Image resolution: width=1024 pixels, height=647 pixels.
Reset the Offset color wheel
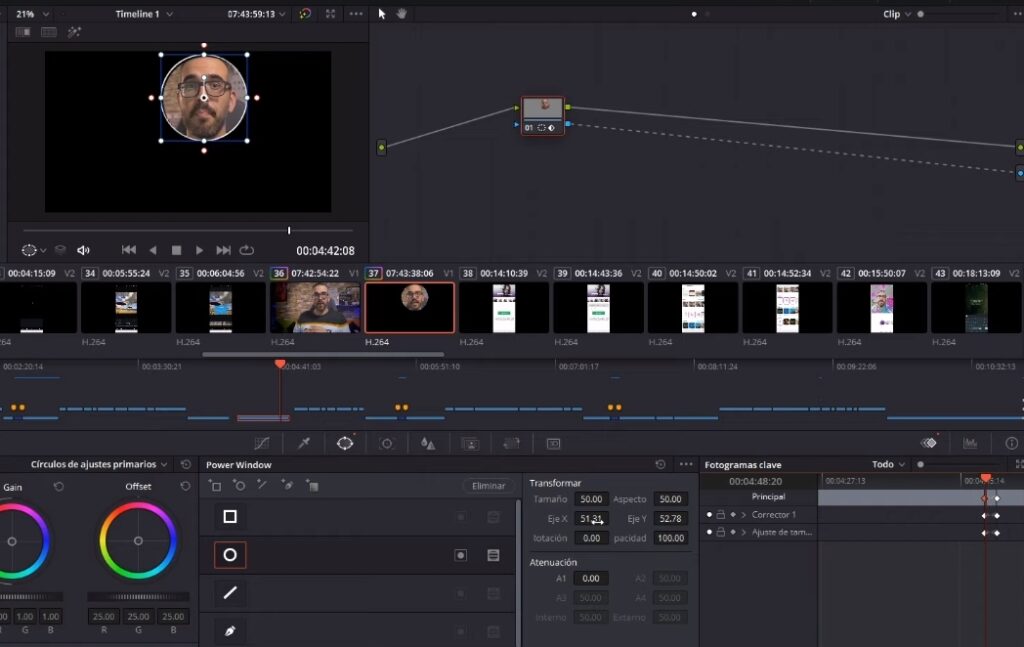(x=185, y=486)
